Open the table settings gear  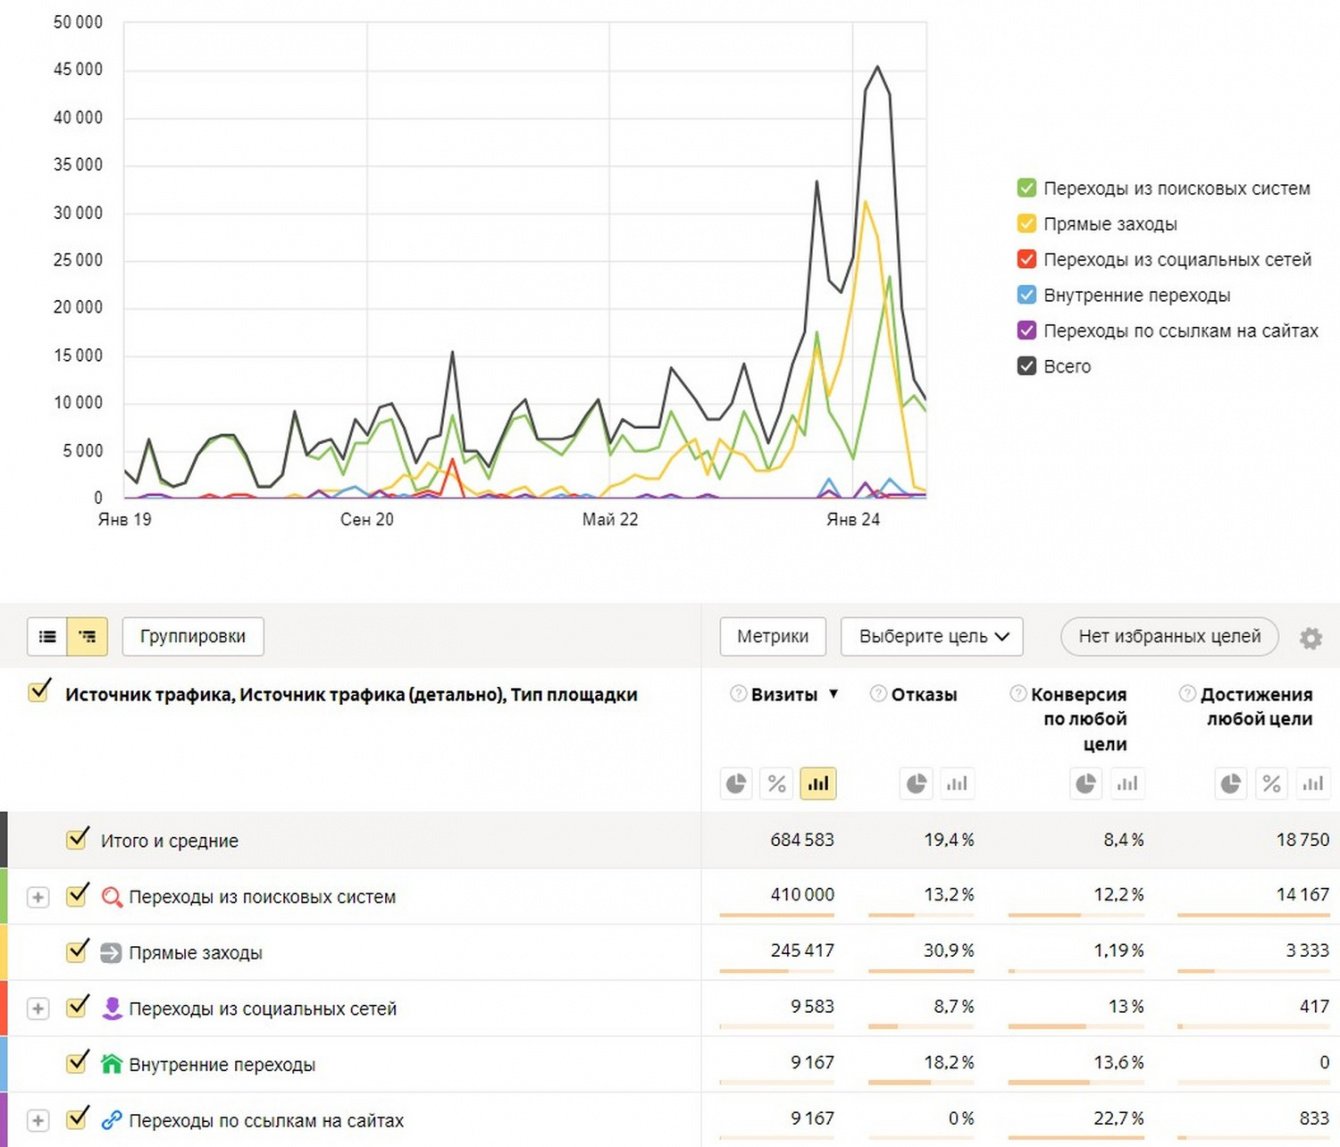tap(1310, 637)
